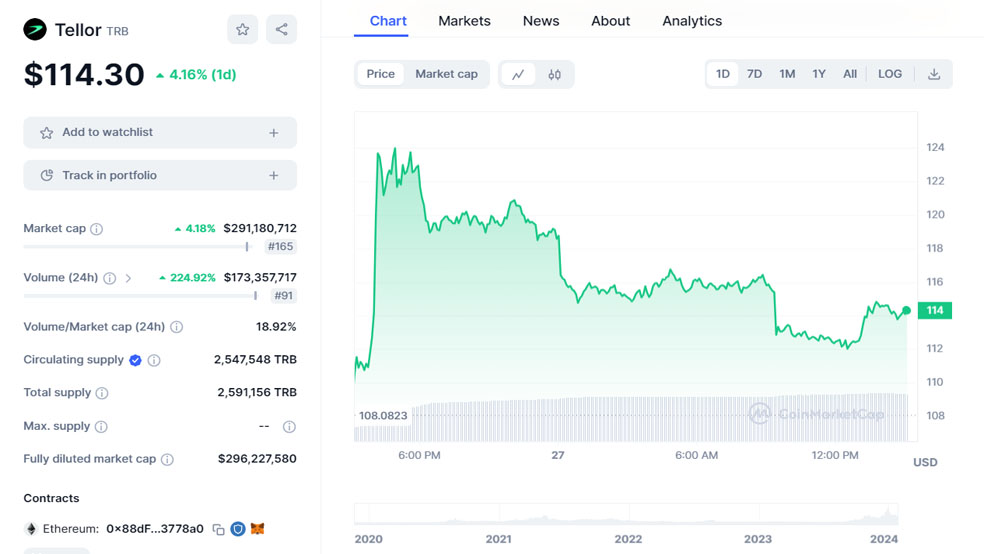Expand Volume (24h) details chevron

(x=128, y=278)
